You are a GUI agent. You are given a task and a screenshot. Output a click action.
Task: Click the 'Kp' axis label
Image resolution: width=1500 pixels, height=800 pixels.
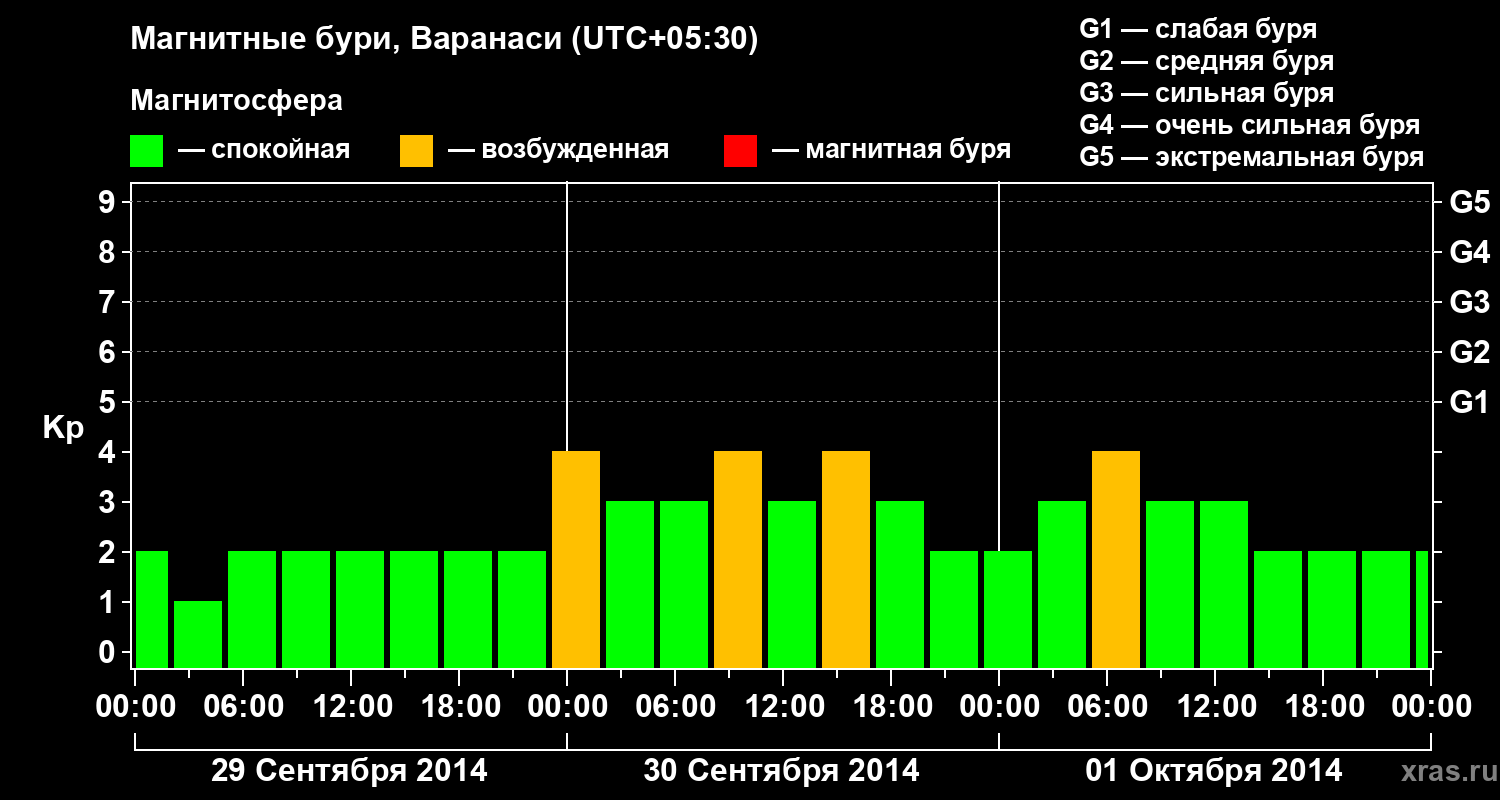[63, 429]
